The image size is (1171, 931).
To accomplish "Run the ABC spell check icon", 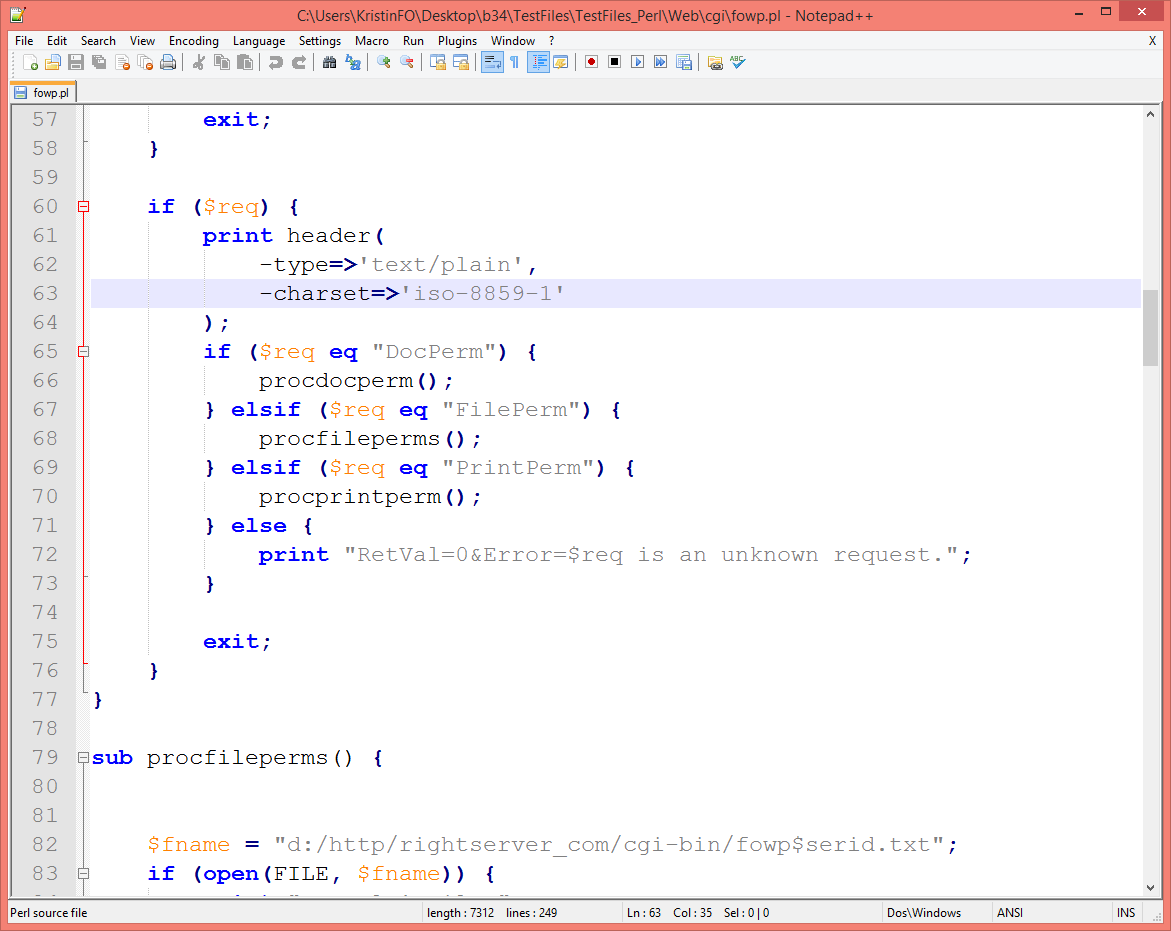I will click(x=738, y=63).
